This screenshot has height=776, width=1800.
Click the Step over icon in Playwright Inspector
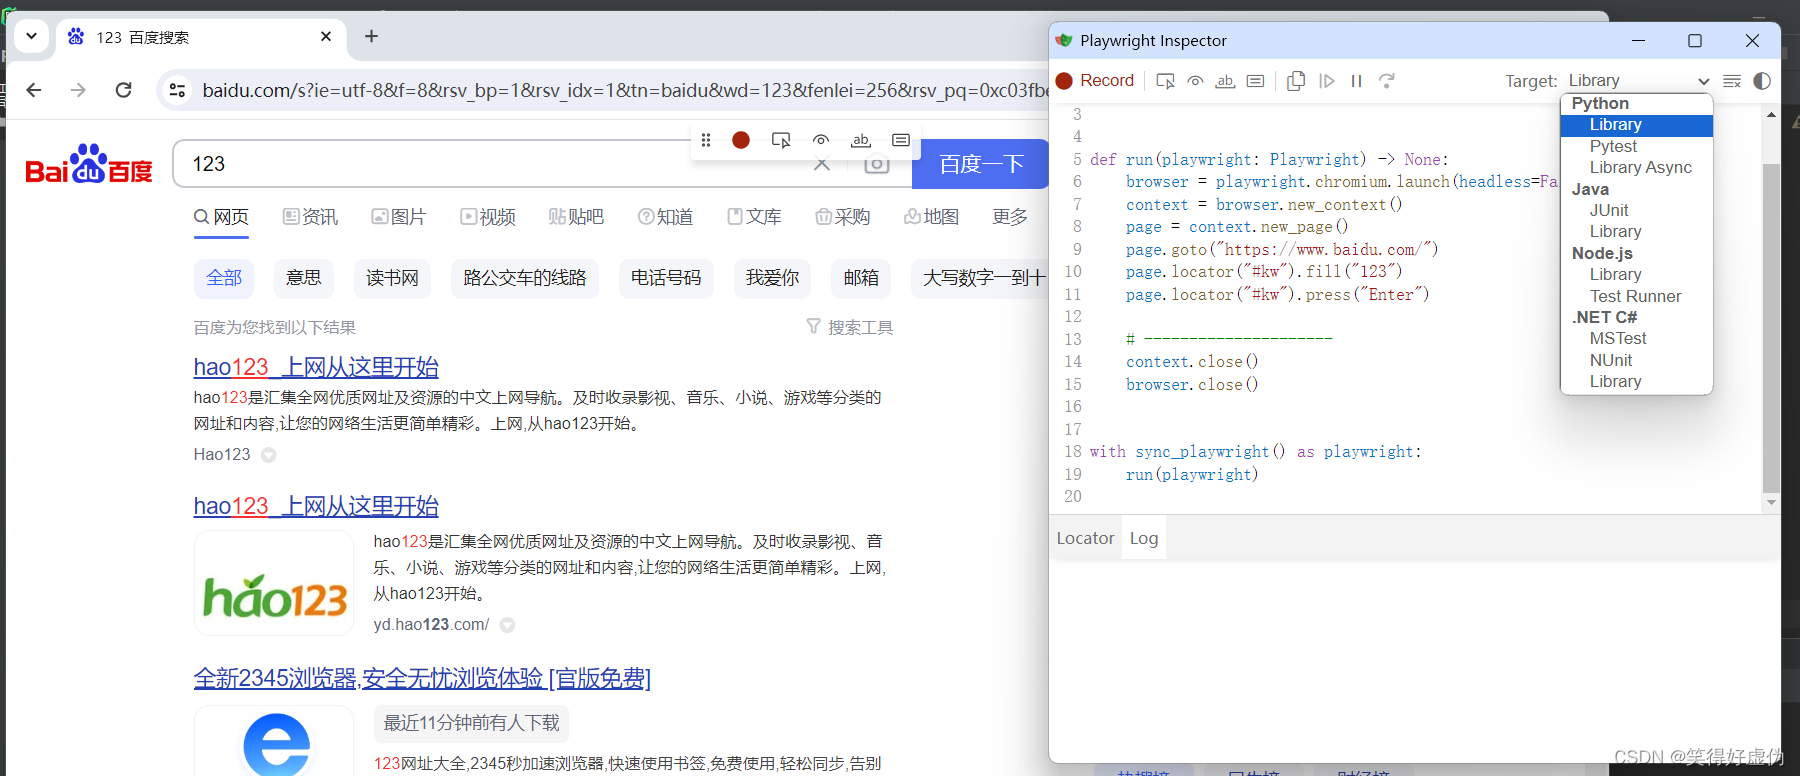pyautogui.click(x=1387, y=81)
